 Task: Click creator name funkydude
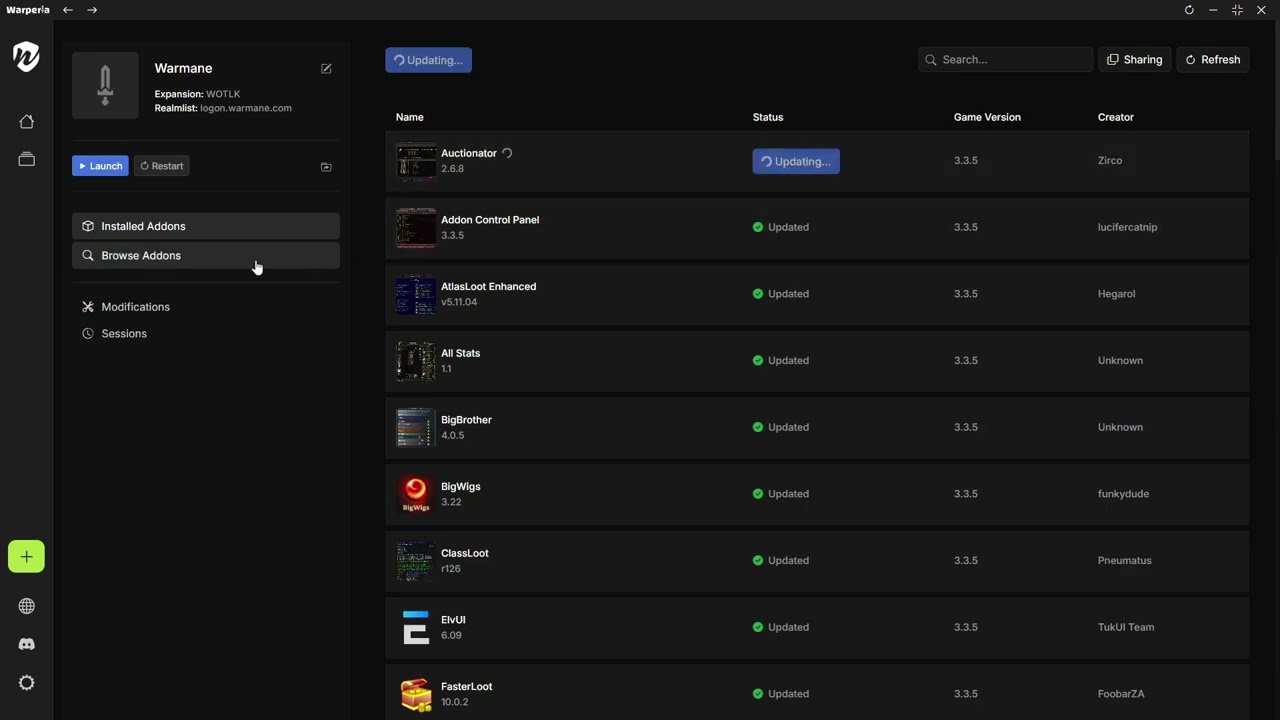[x=1123, y=494]
